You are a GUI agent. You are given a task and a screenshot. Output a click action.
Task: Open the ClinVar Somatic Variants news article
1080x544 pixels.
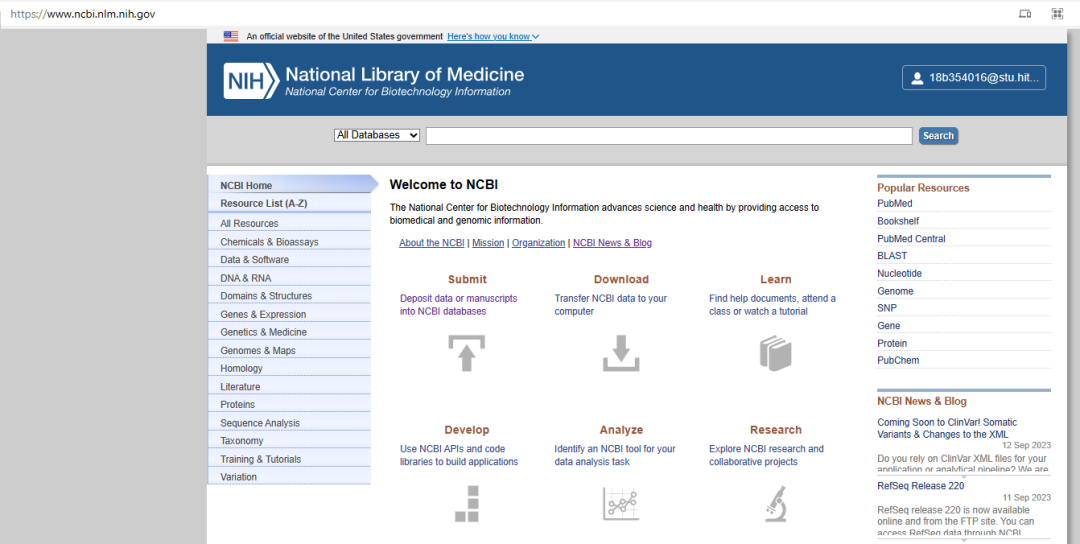tap(947, 428)
